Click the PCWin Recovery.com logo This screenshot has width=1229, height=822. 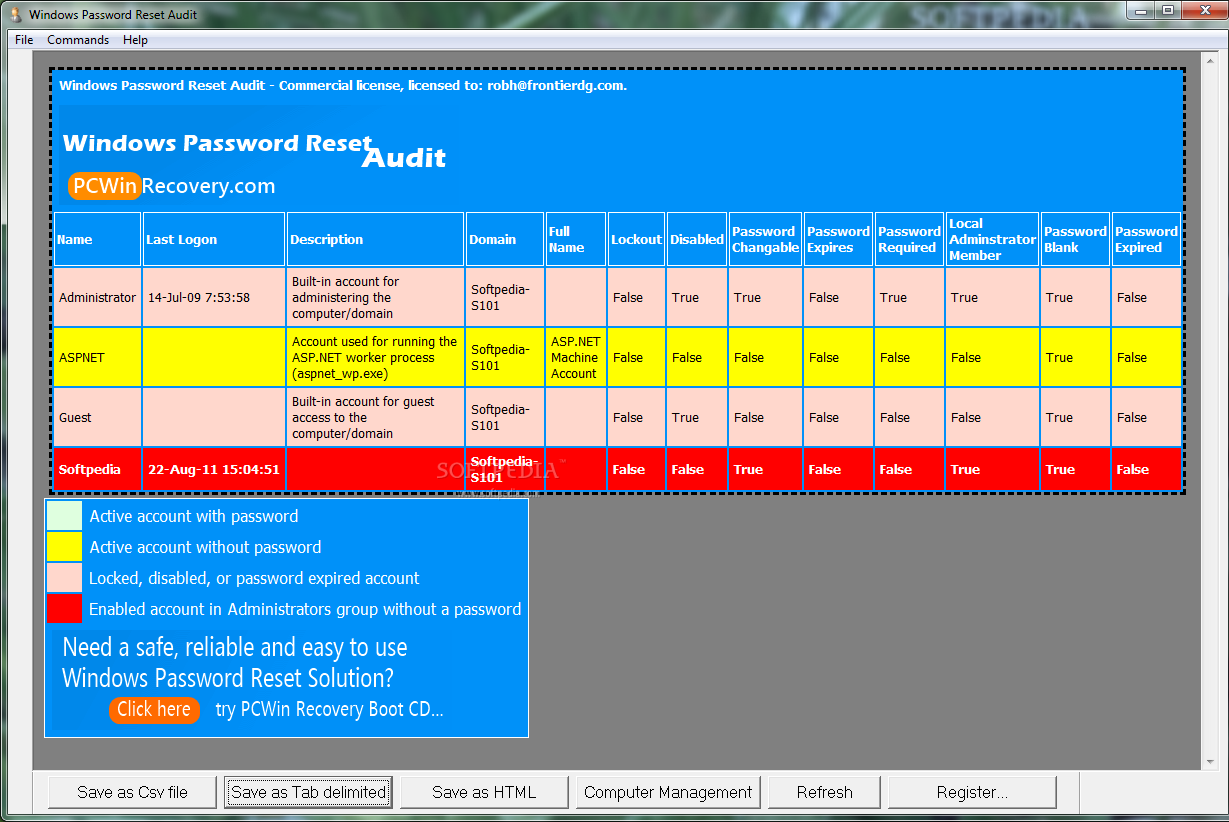point(171,186)
